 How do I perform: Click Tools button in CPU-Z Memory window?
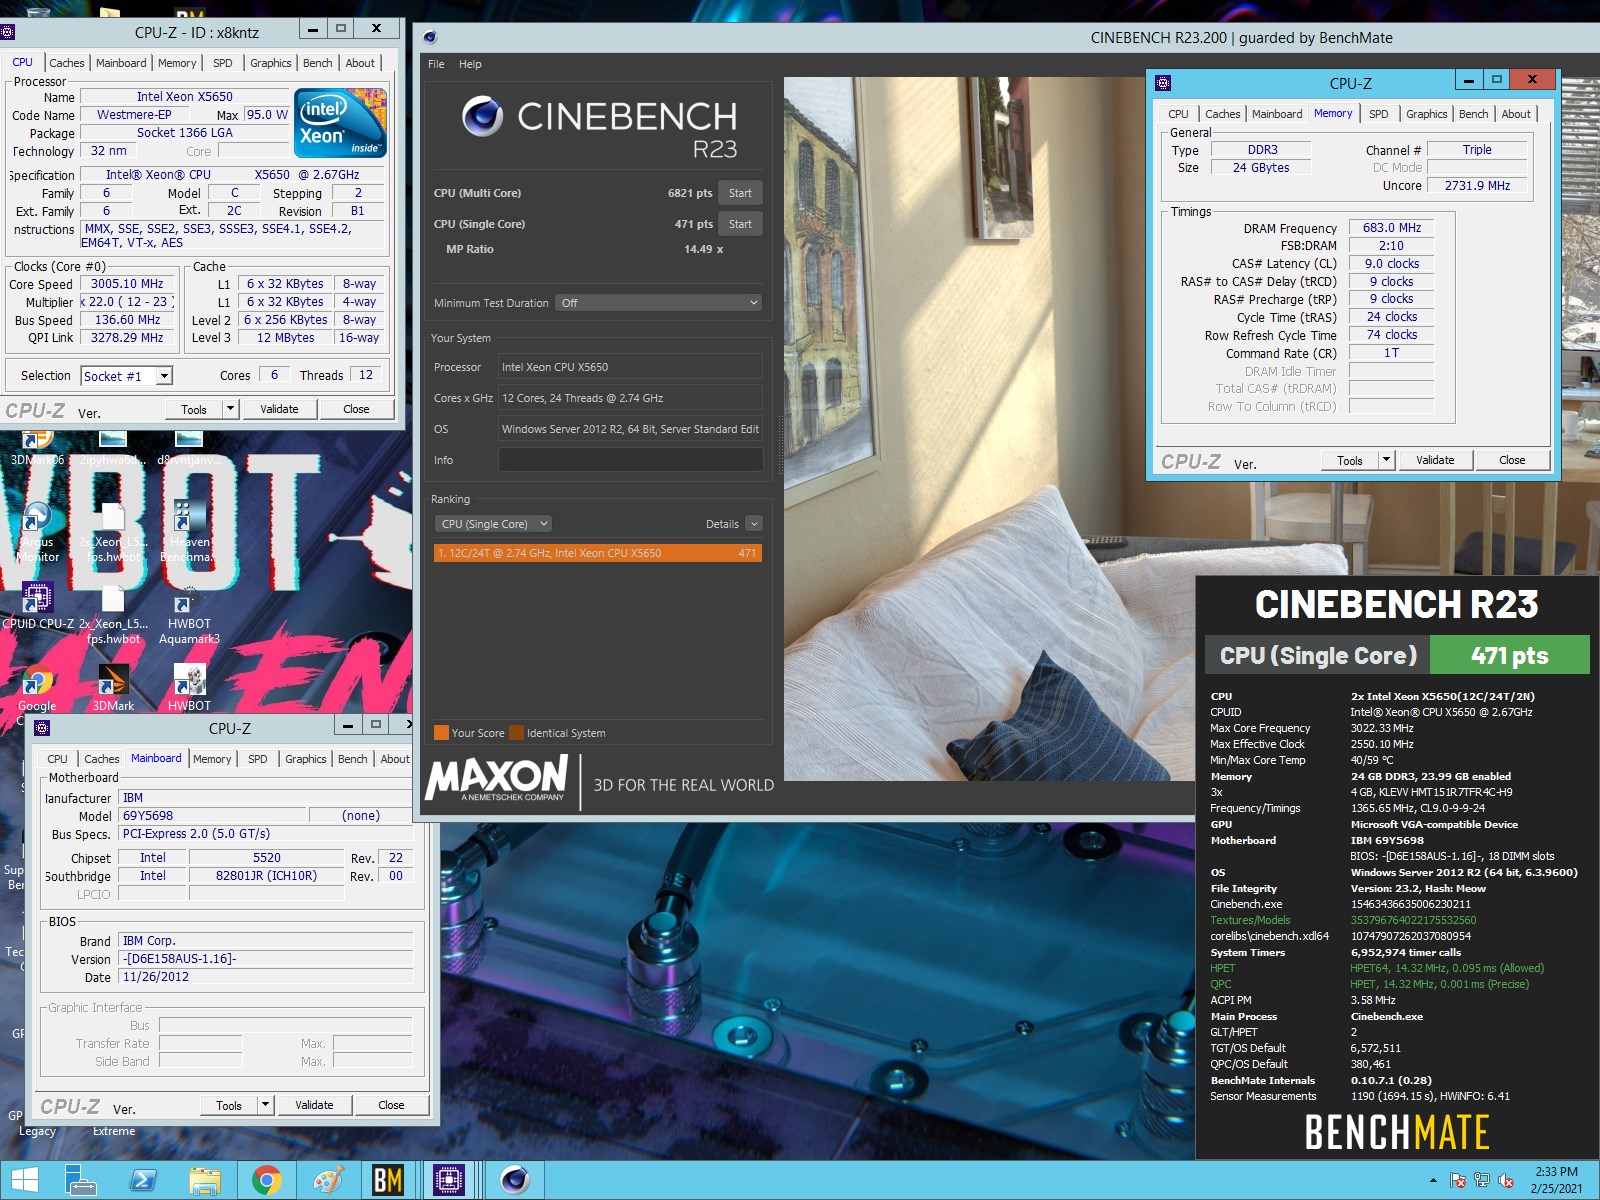(x=1350, y=460)
